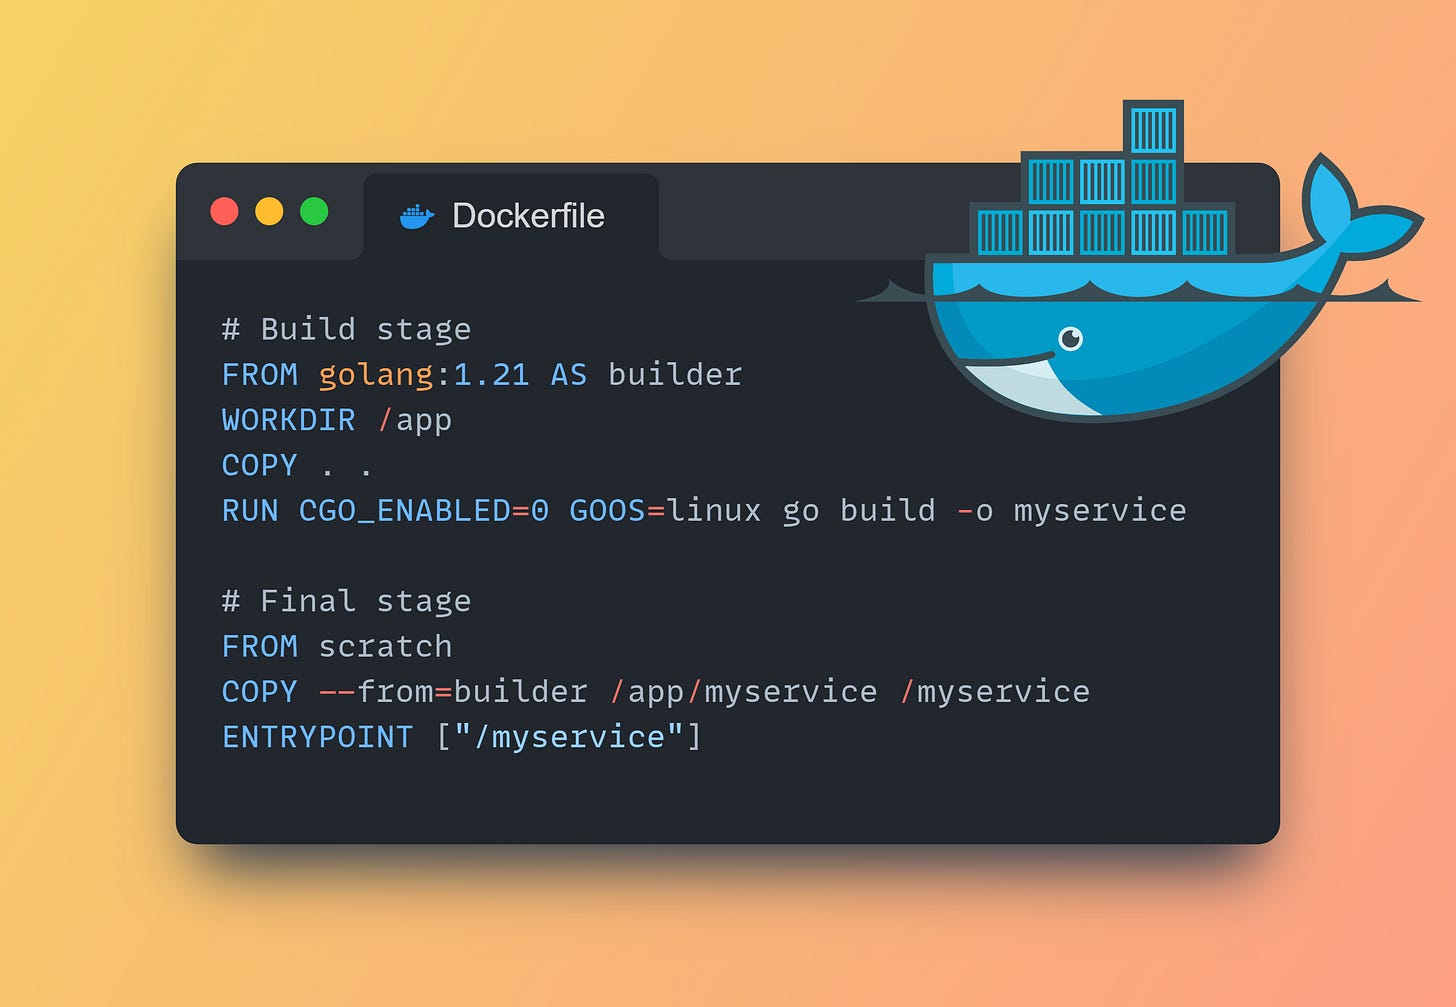This screenshot has width=1456, height=1007.
Task: Click the "WORKDIR" instruction
Action: click(288, 420)
